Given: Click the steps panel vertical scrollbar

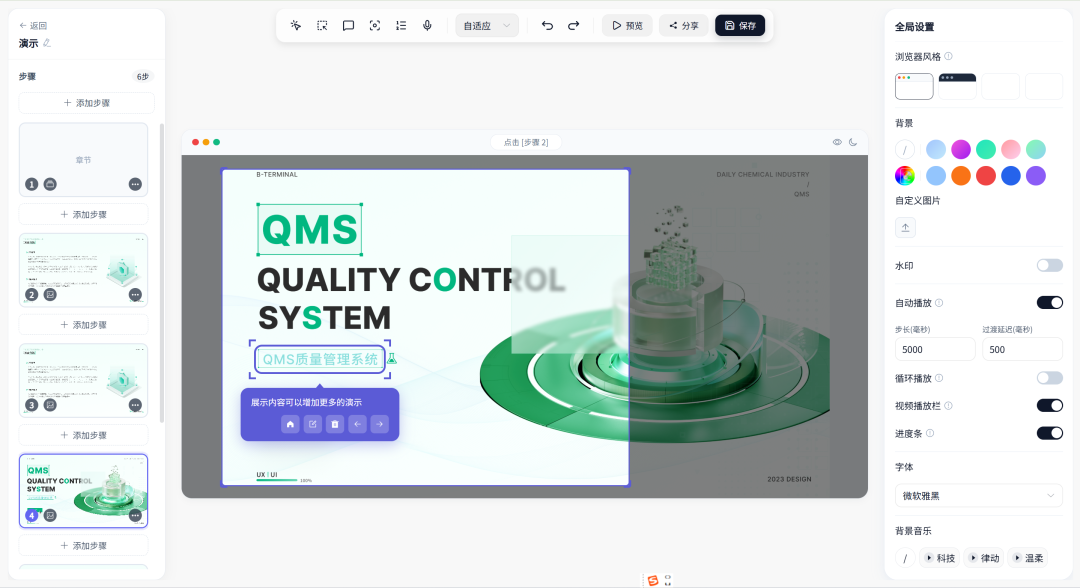Looking at the screenshot, I should (x=162, y=273).
